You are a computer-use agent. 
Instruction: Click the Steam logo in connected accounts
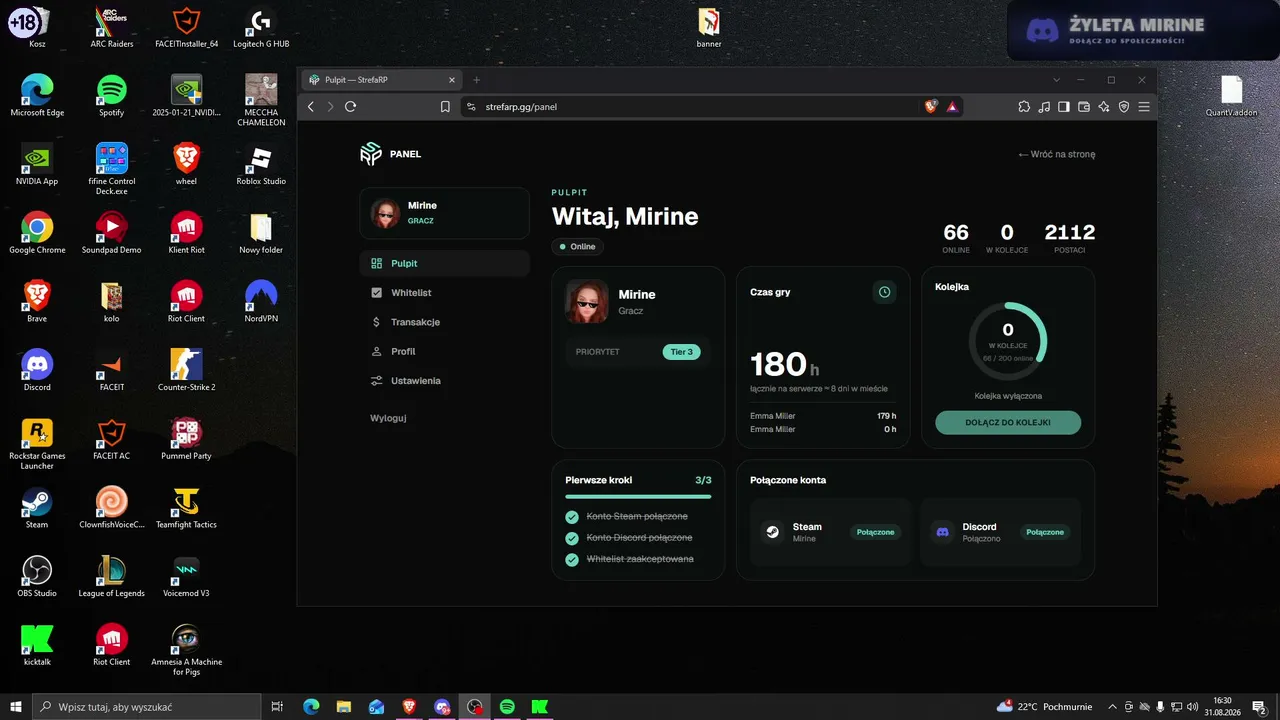772,532
